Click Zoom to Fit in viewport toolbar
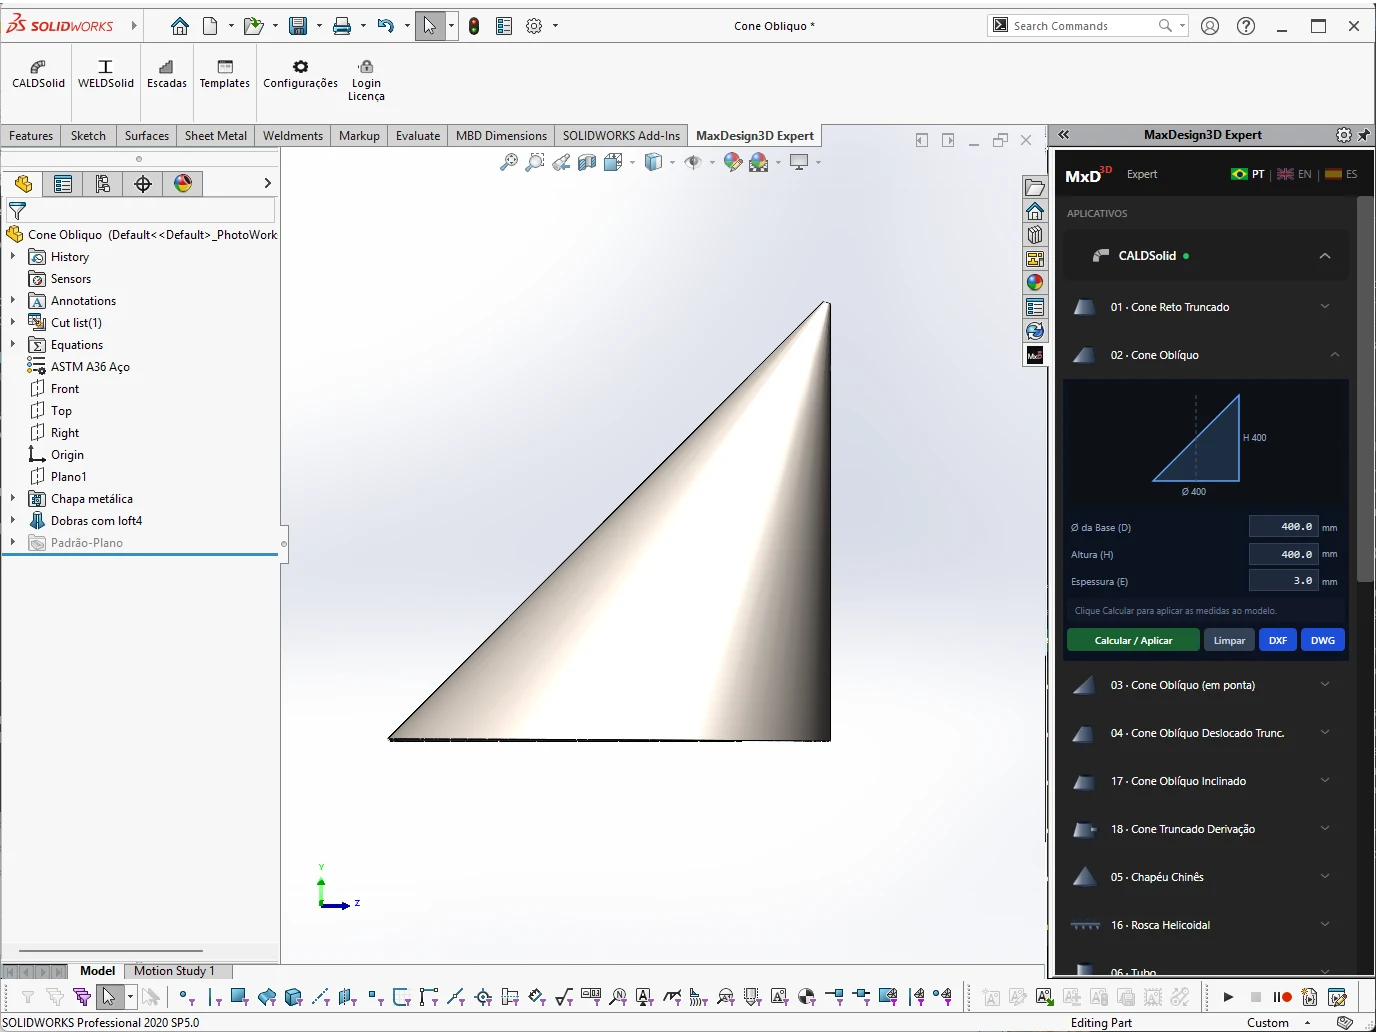 point(509,162)
